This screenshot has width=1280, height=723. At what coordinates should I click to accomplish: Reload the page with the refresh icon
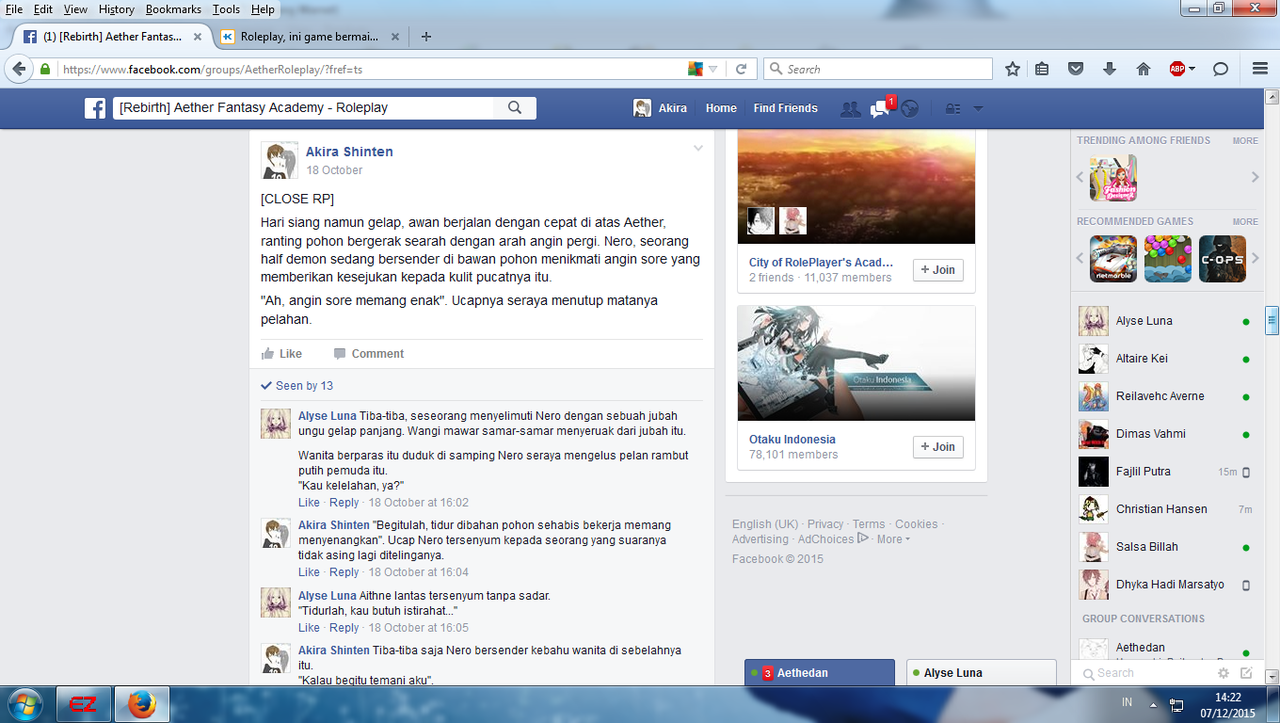(741, 68)
